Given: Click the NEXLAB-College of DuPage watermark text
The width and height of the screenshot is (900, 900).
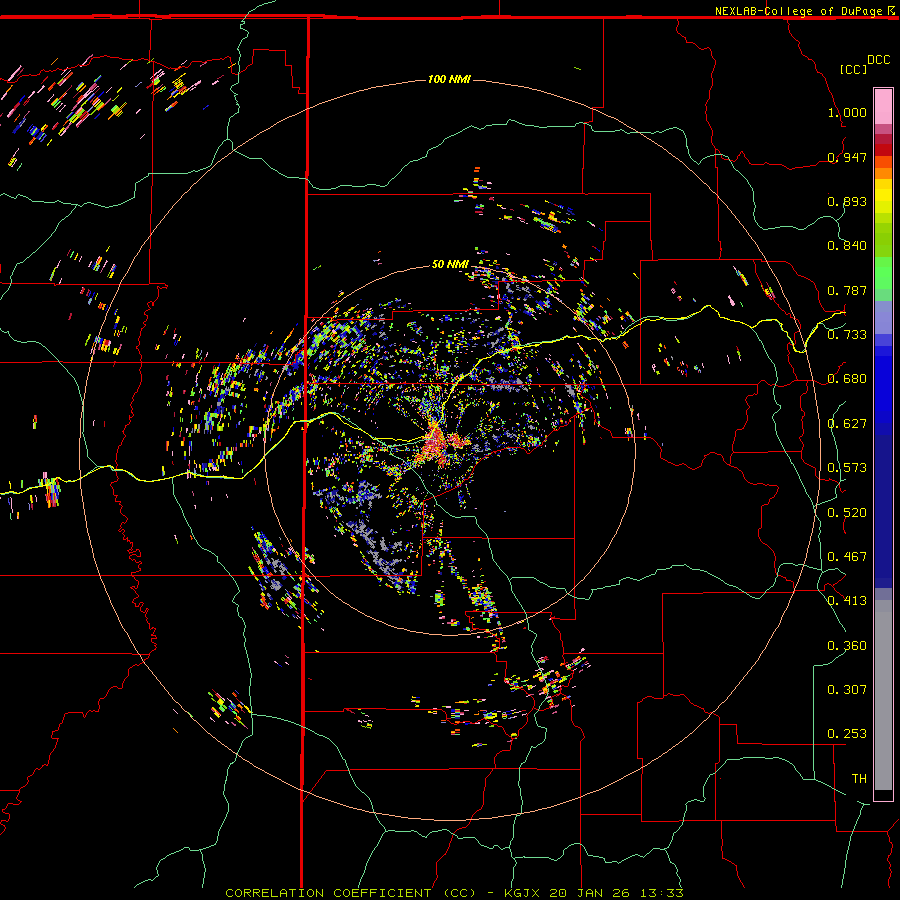Looking at the screenshot, I should pos(798,11).
